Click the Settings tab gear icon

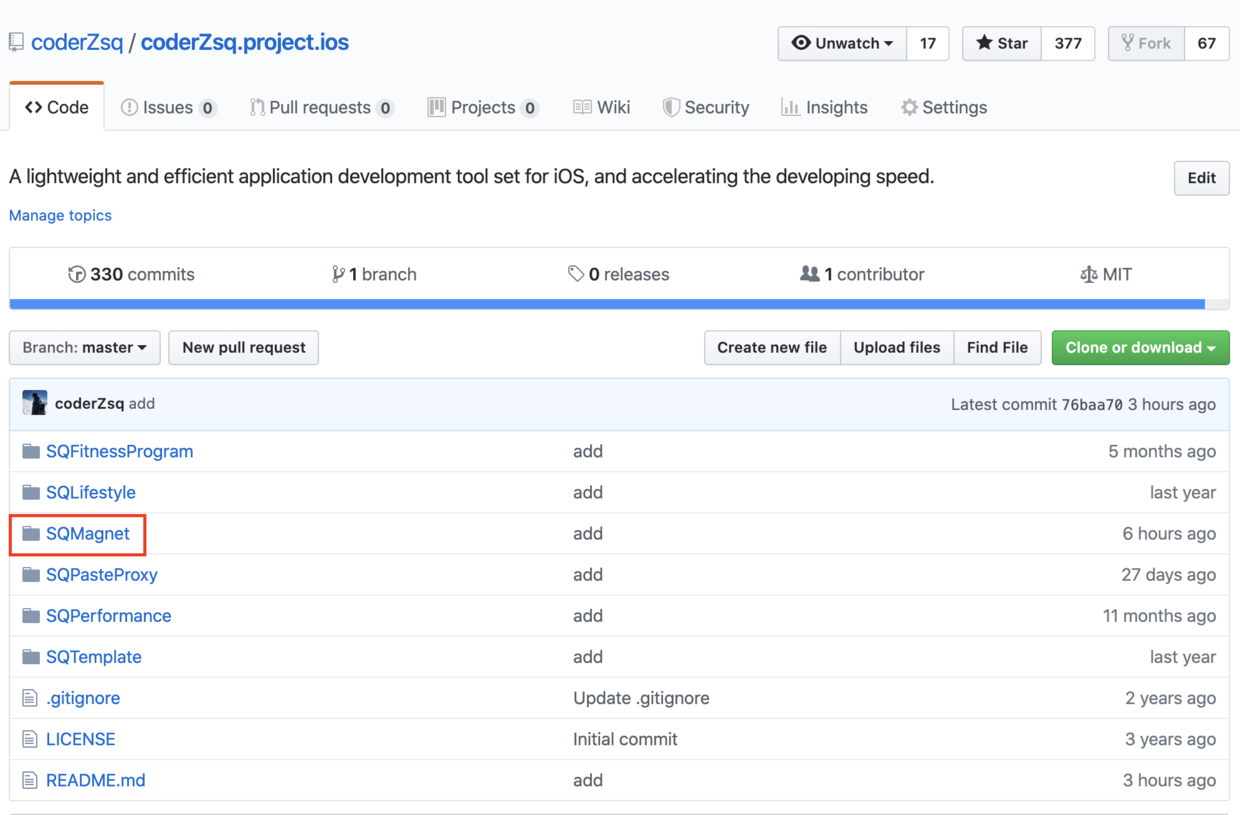point(909,107)
